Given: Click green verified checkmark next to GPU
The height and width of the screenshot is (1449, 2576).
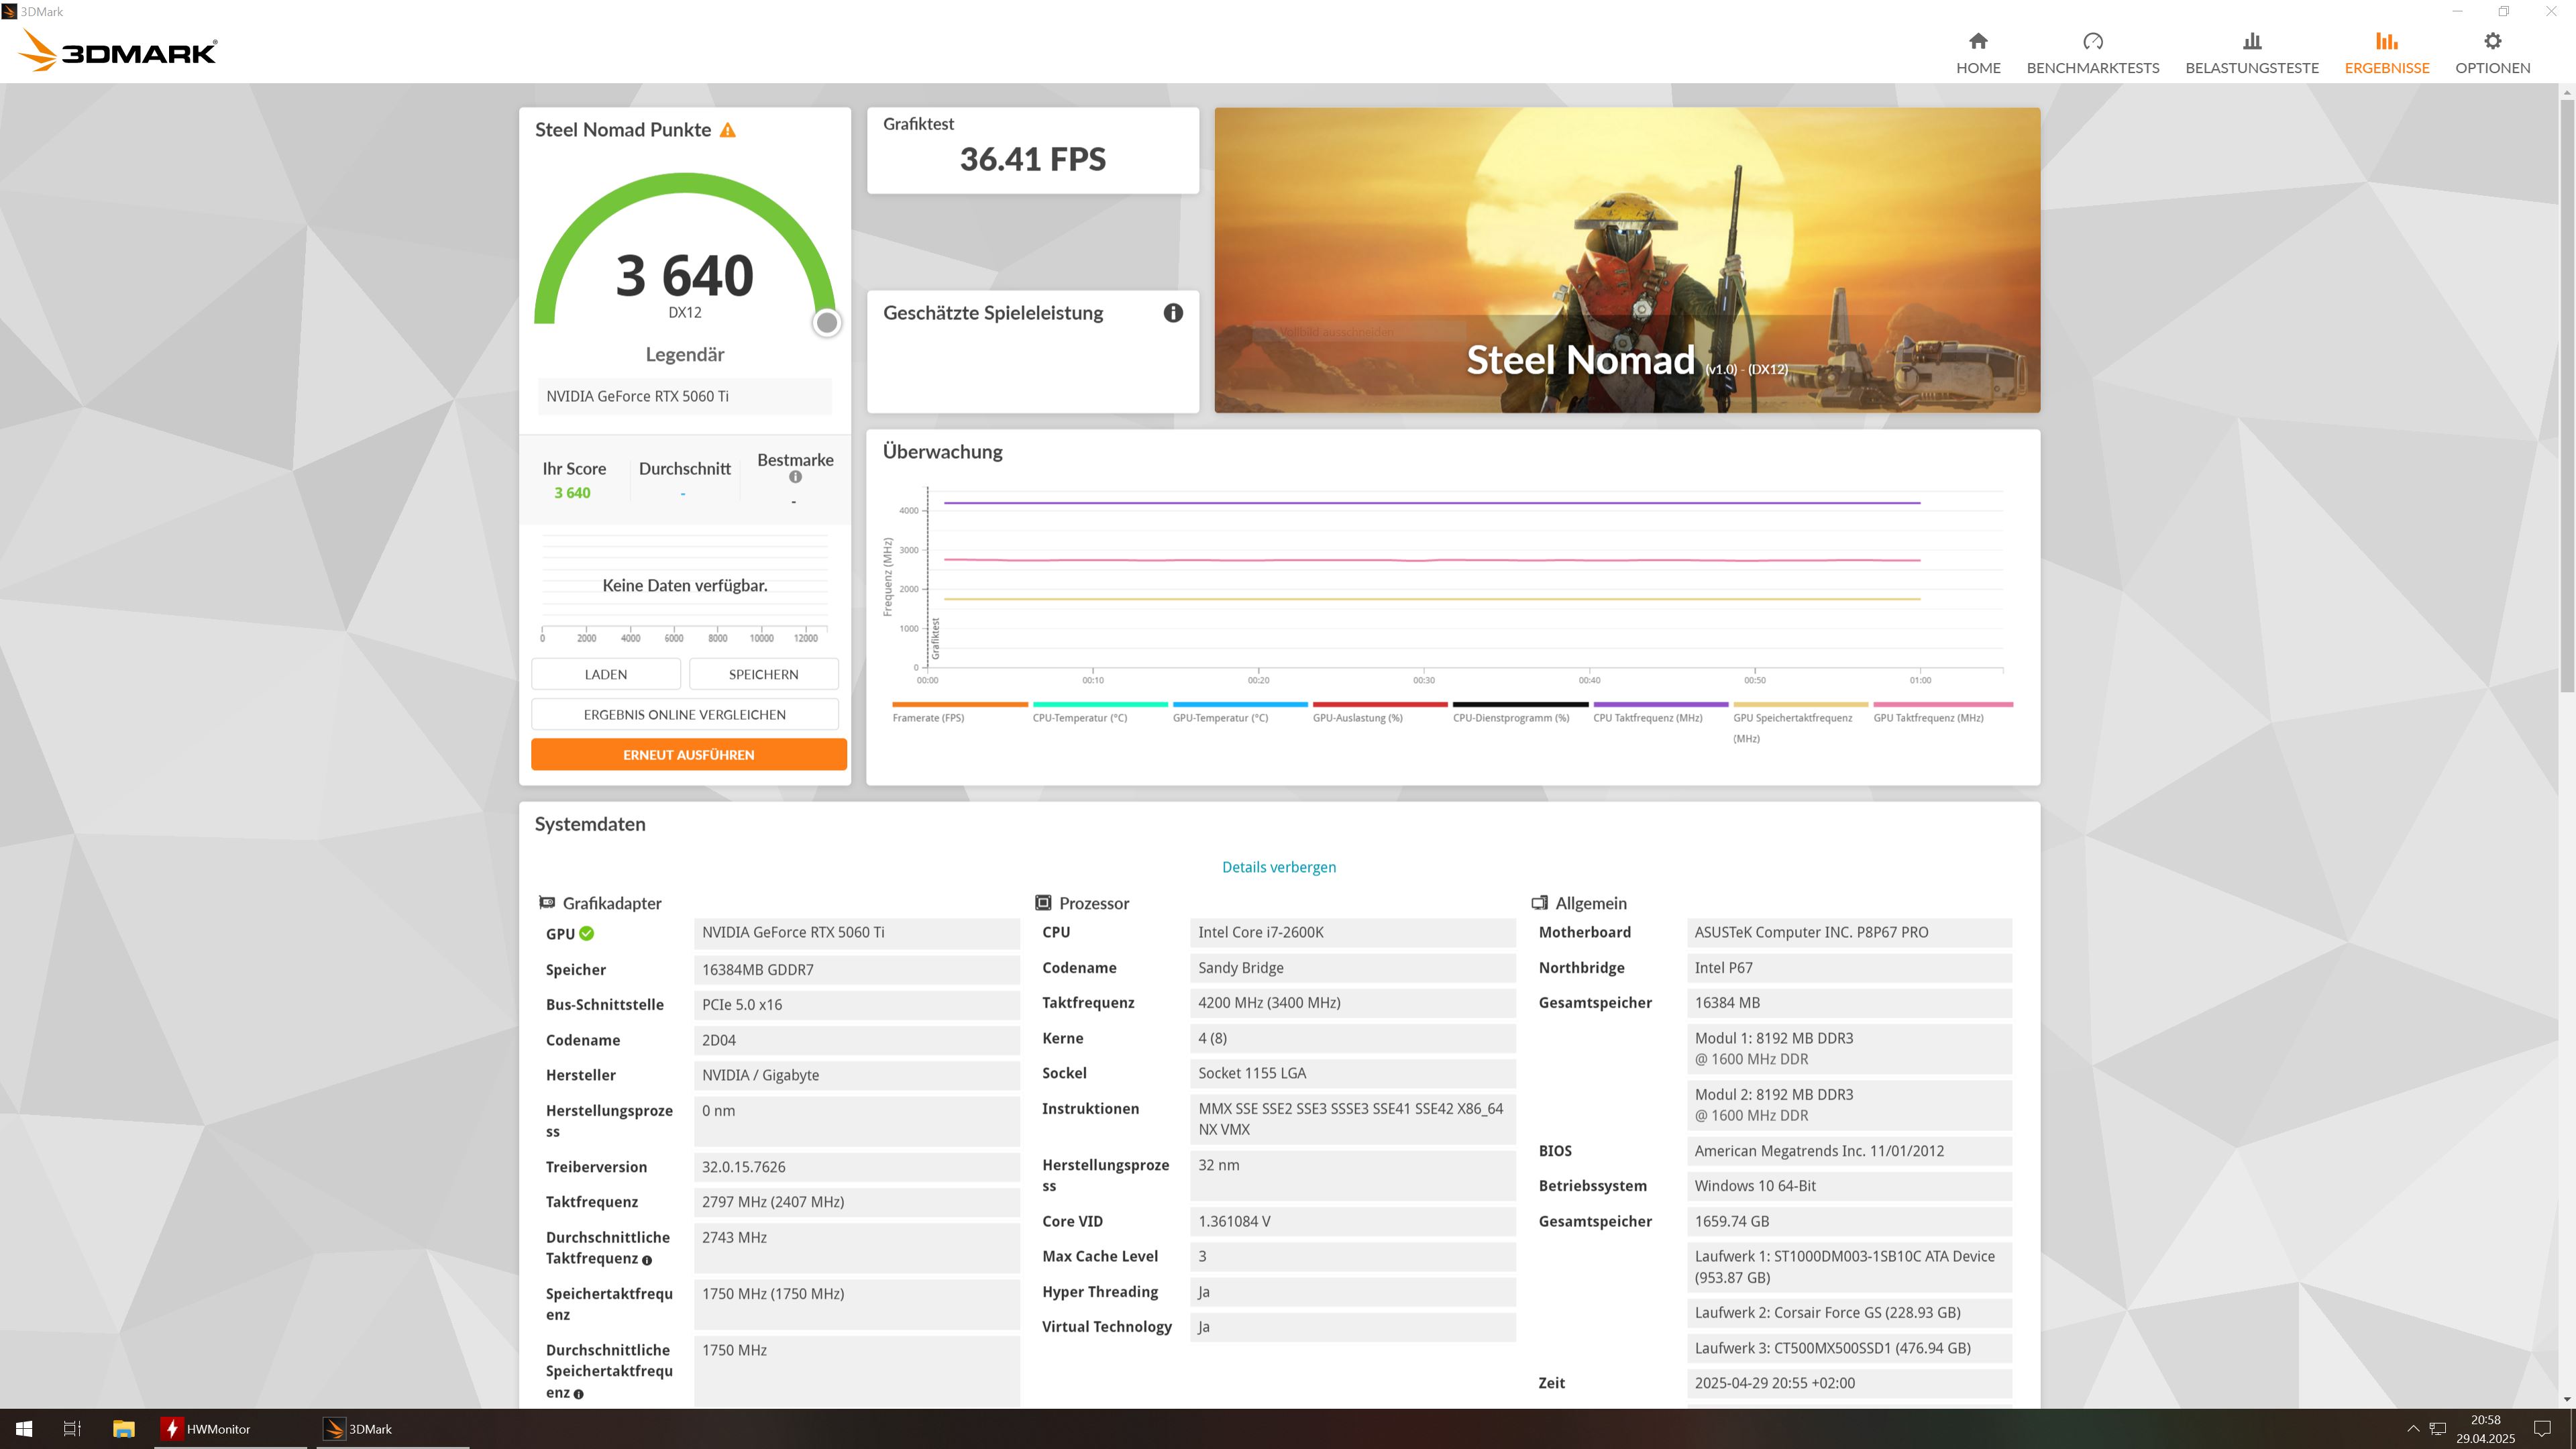Looking at the screenshot, I should point(587,933).
